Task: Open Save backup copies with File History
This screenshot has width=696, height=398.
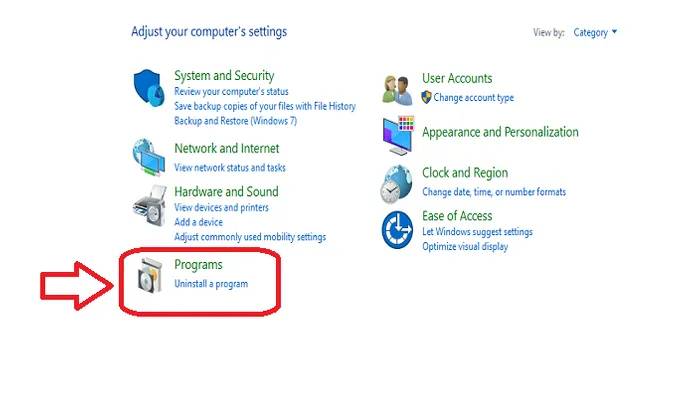Action: [265, 106]
